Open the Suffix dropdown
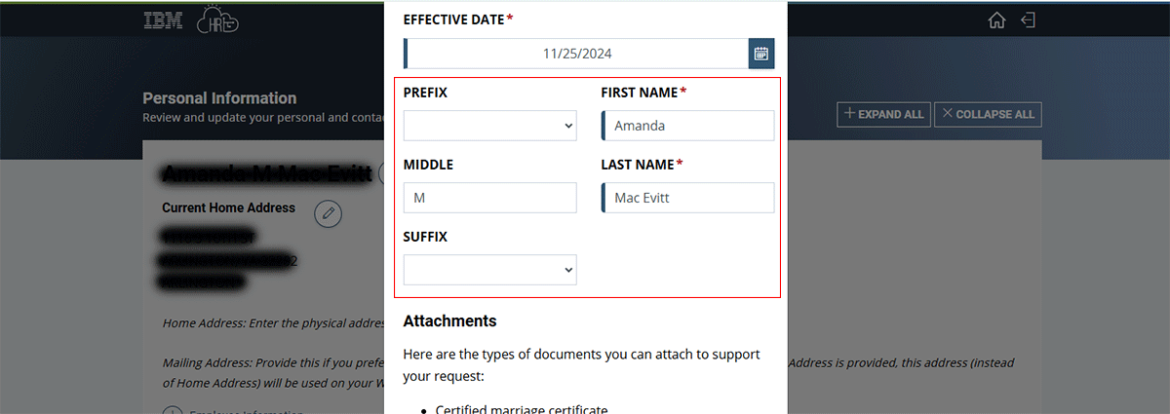This screenshot has height=414, width=1170. (490, 270)
